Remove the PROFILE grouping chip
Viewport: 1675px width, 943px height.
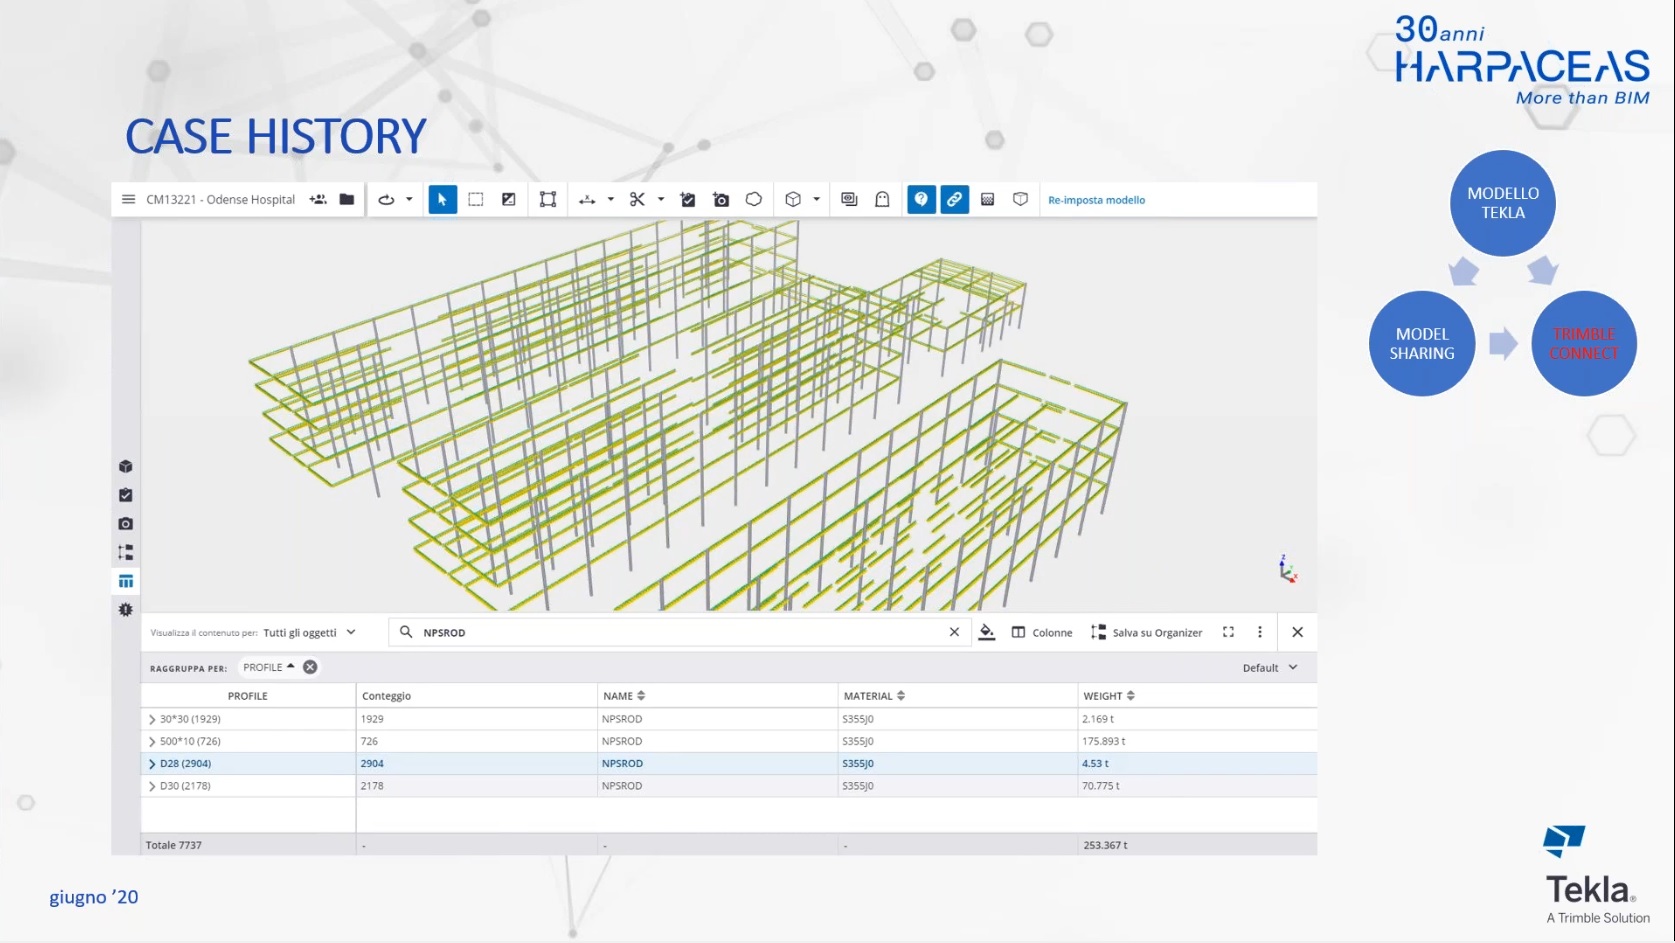[x=310, y=667]
